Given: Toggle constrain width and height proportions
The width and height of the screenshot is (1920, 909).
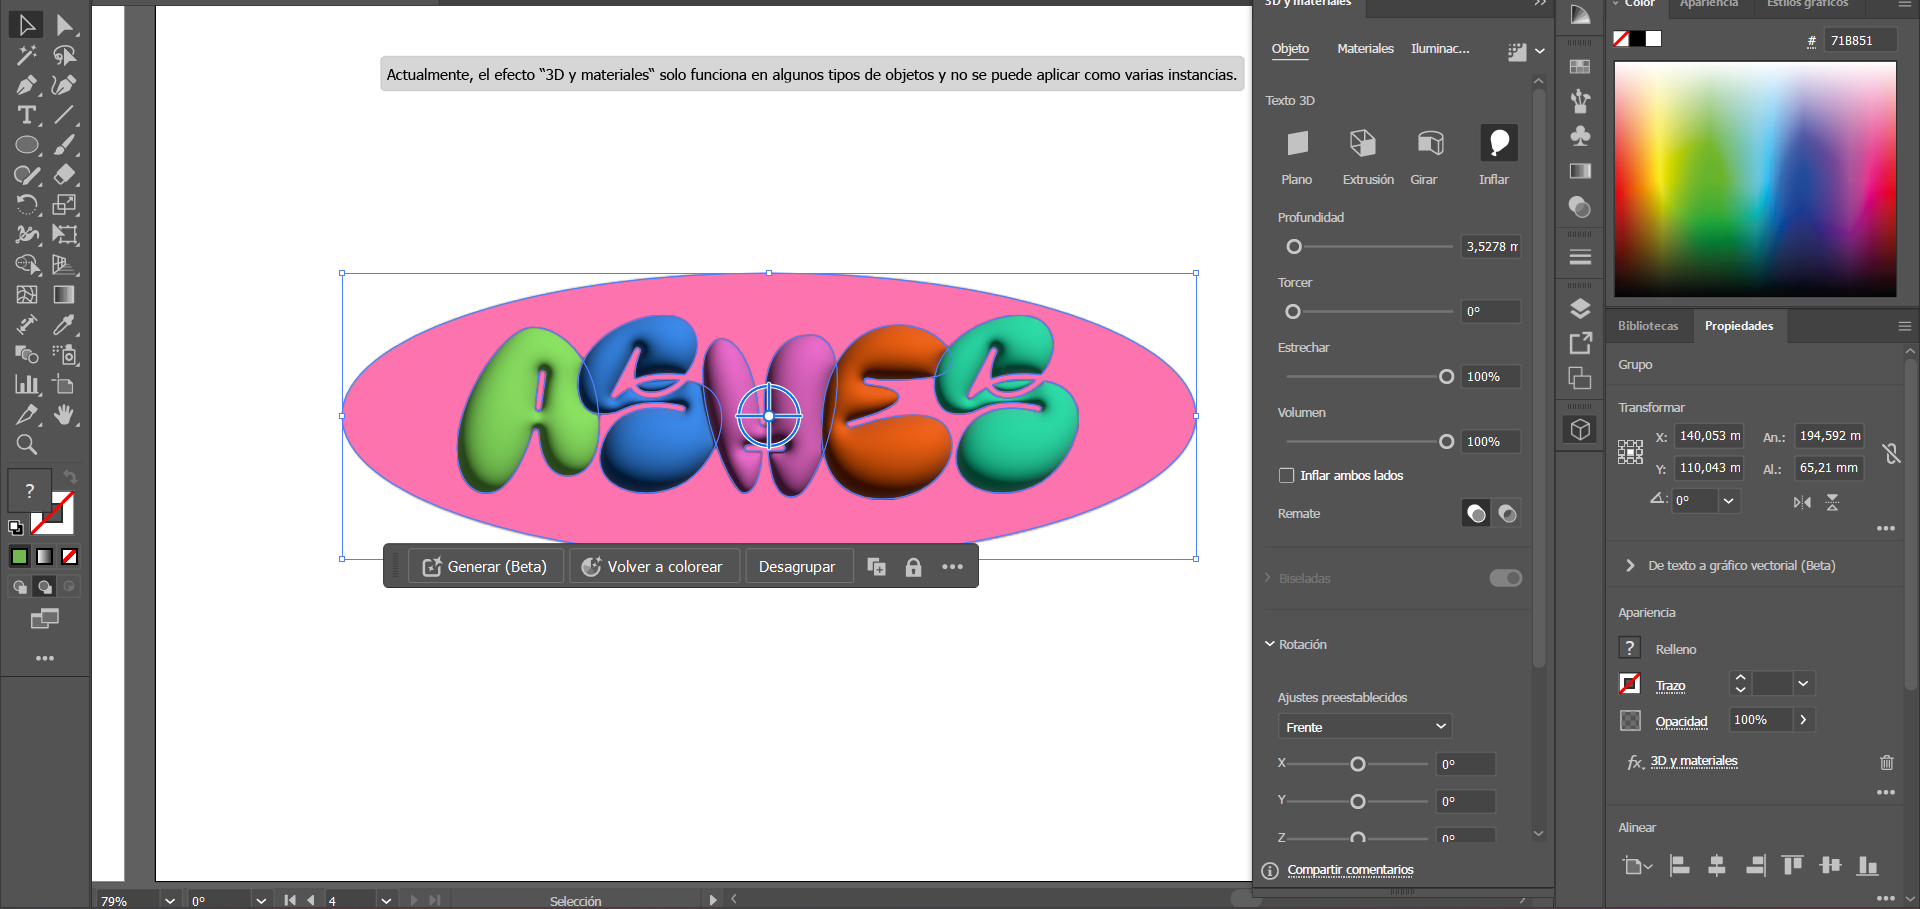Looking at the screenshot, I should coord(1891,453).
